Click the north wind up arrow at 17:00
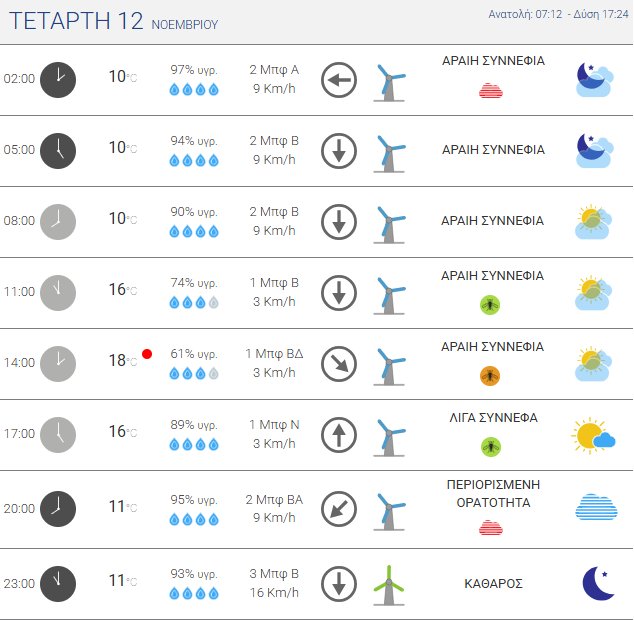 click(x=339, y=435)
